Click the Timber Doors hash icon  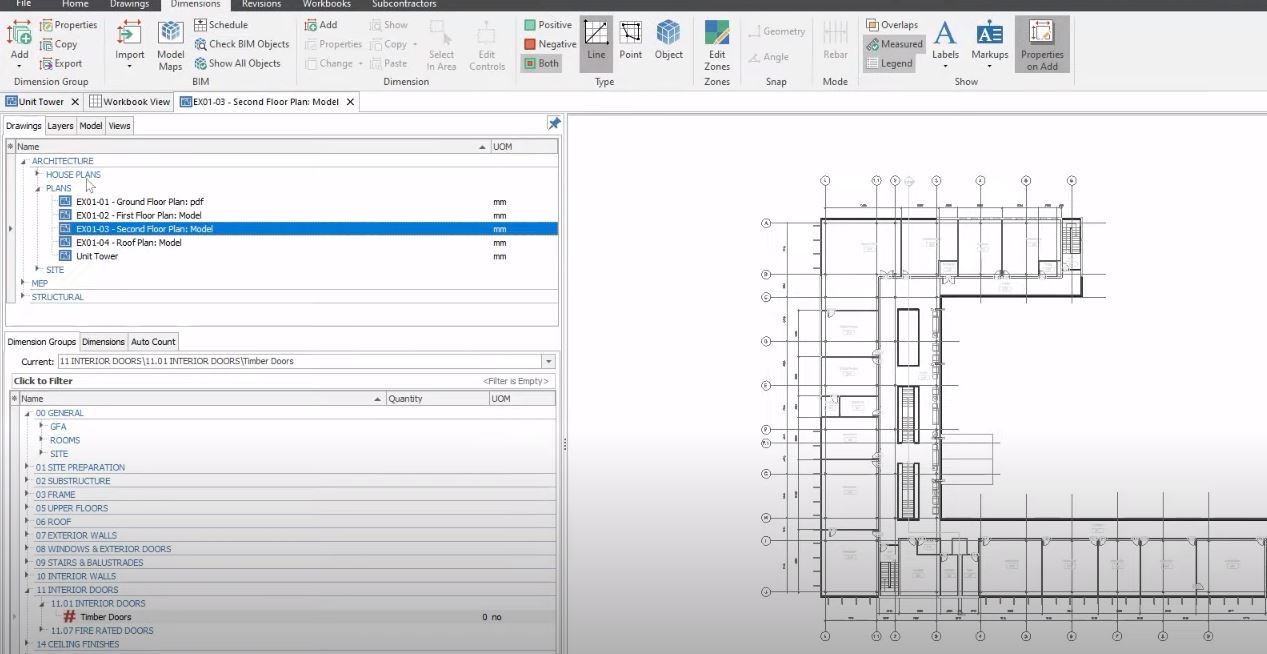69,617
